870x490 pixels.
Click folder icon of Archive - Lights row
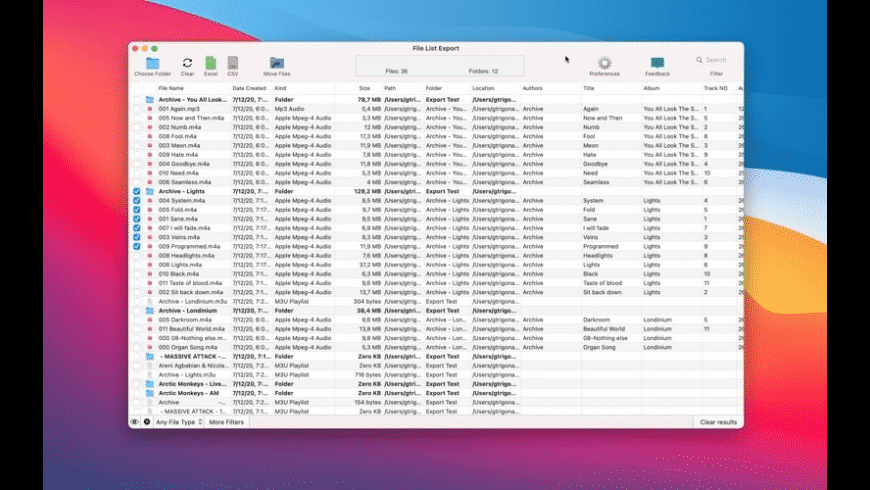pos(149,191)
